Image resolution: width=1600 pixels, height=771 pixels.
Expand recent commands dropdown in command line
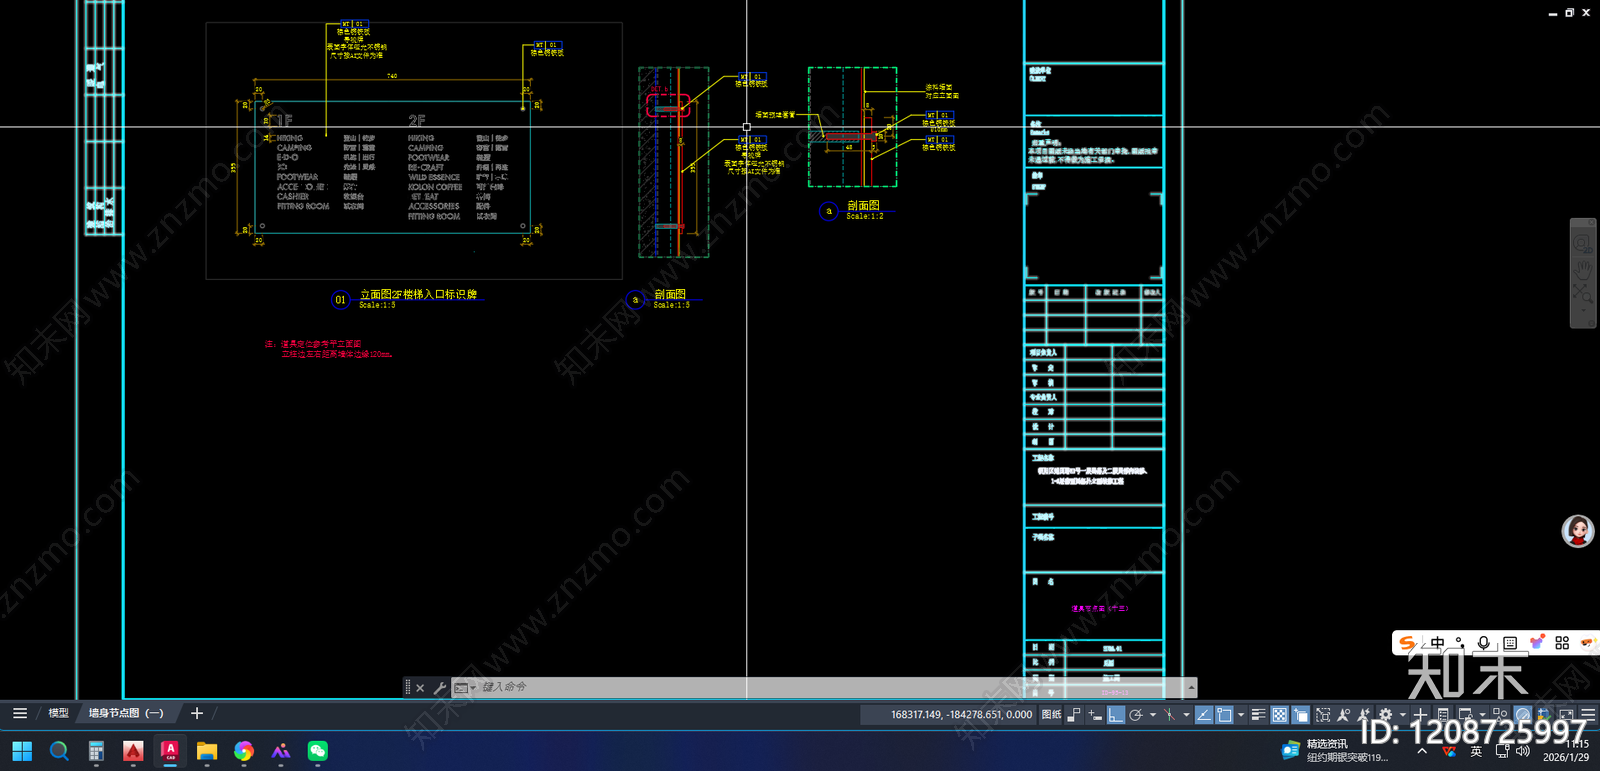(x=465, y=688)
